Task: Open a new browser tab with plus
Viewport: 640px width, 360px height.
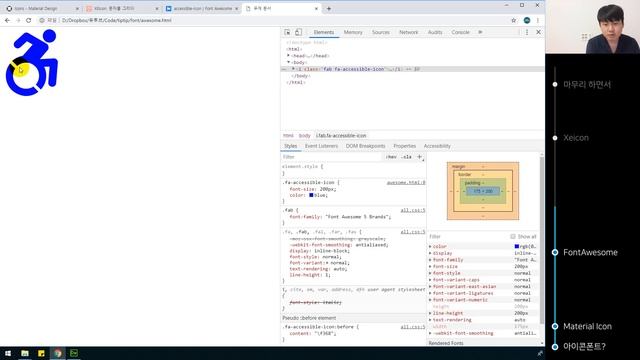Action: coord(329,8)
